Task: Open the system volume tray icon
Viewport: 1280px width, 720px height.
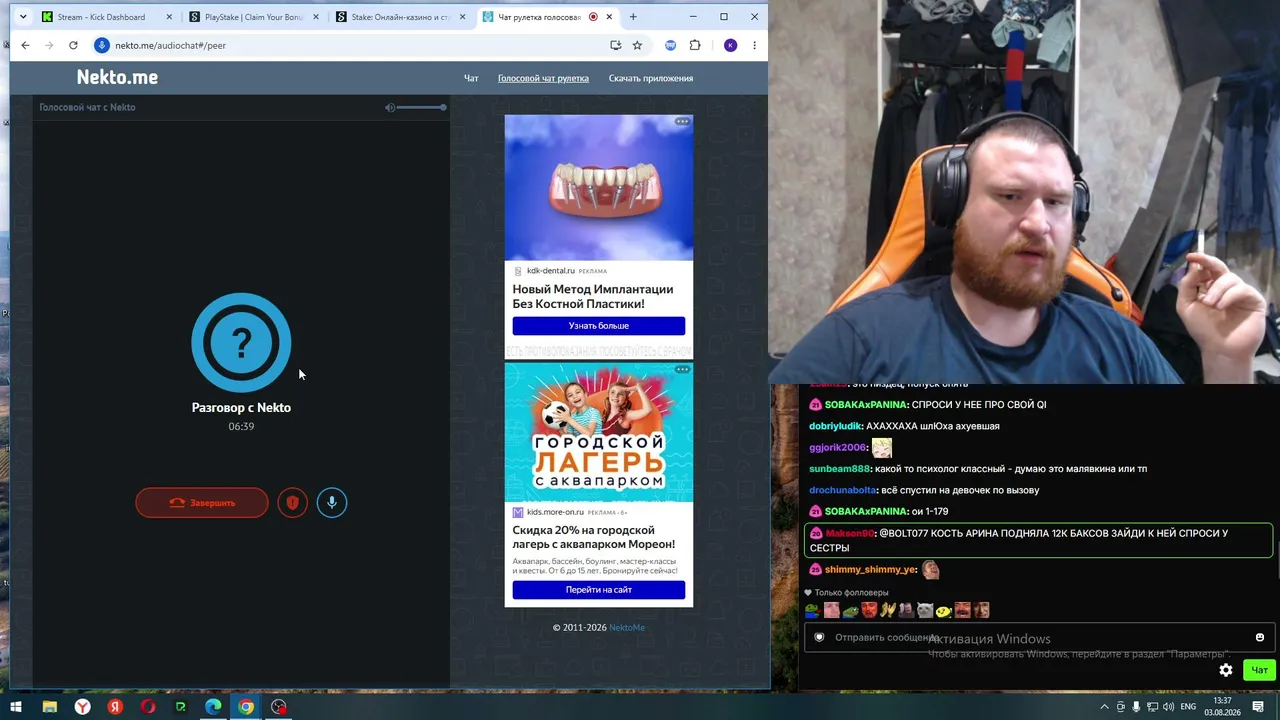Action: (x=1167, y=707)
